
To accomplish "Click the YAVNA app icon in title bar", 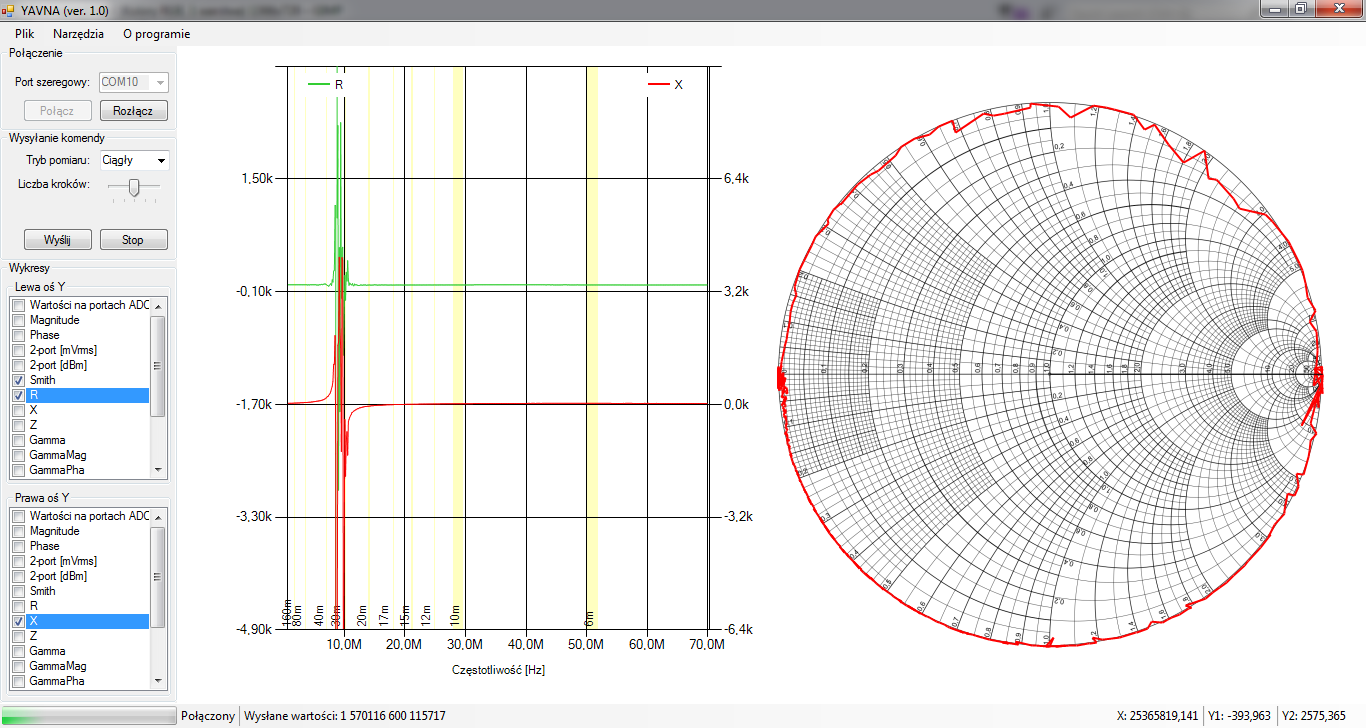I will (10, 8).
